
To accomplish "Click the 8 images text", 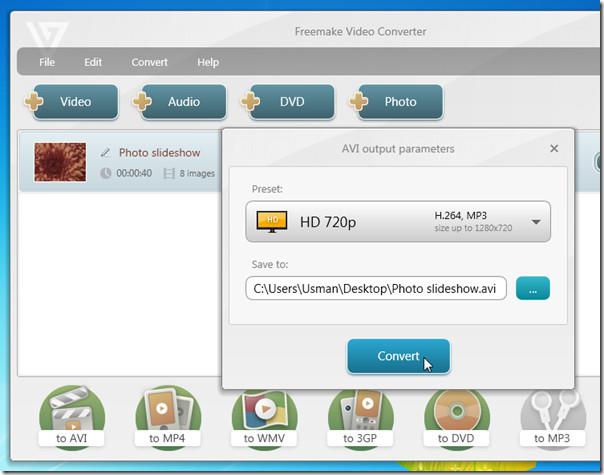I will [x=197, y=173].
